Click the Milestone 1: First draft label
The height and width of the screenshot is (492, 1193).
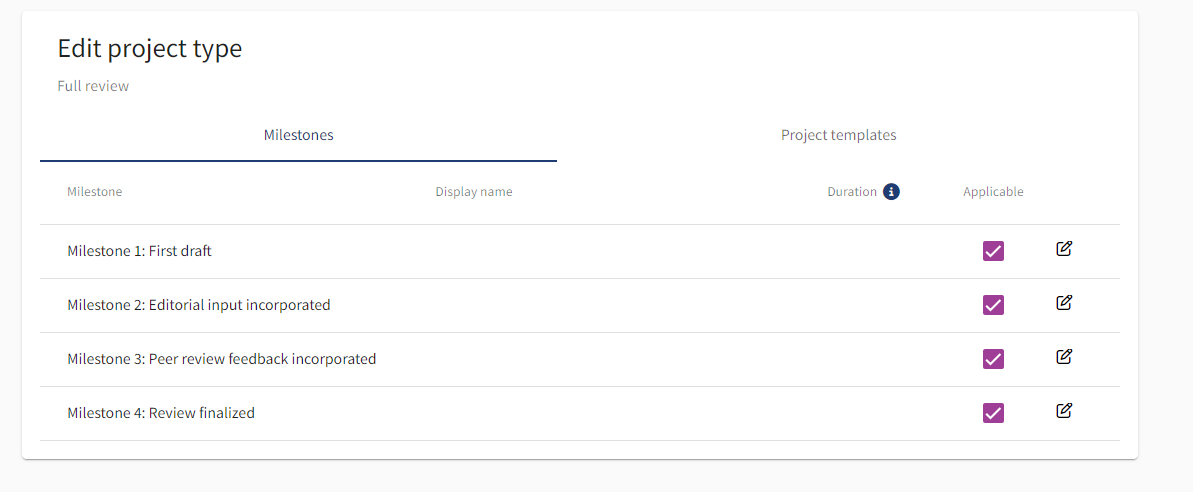pos(139,251)
